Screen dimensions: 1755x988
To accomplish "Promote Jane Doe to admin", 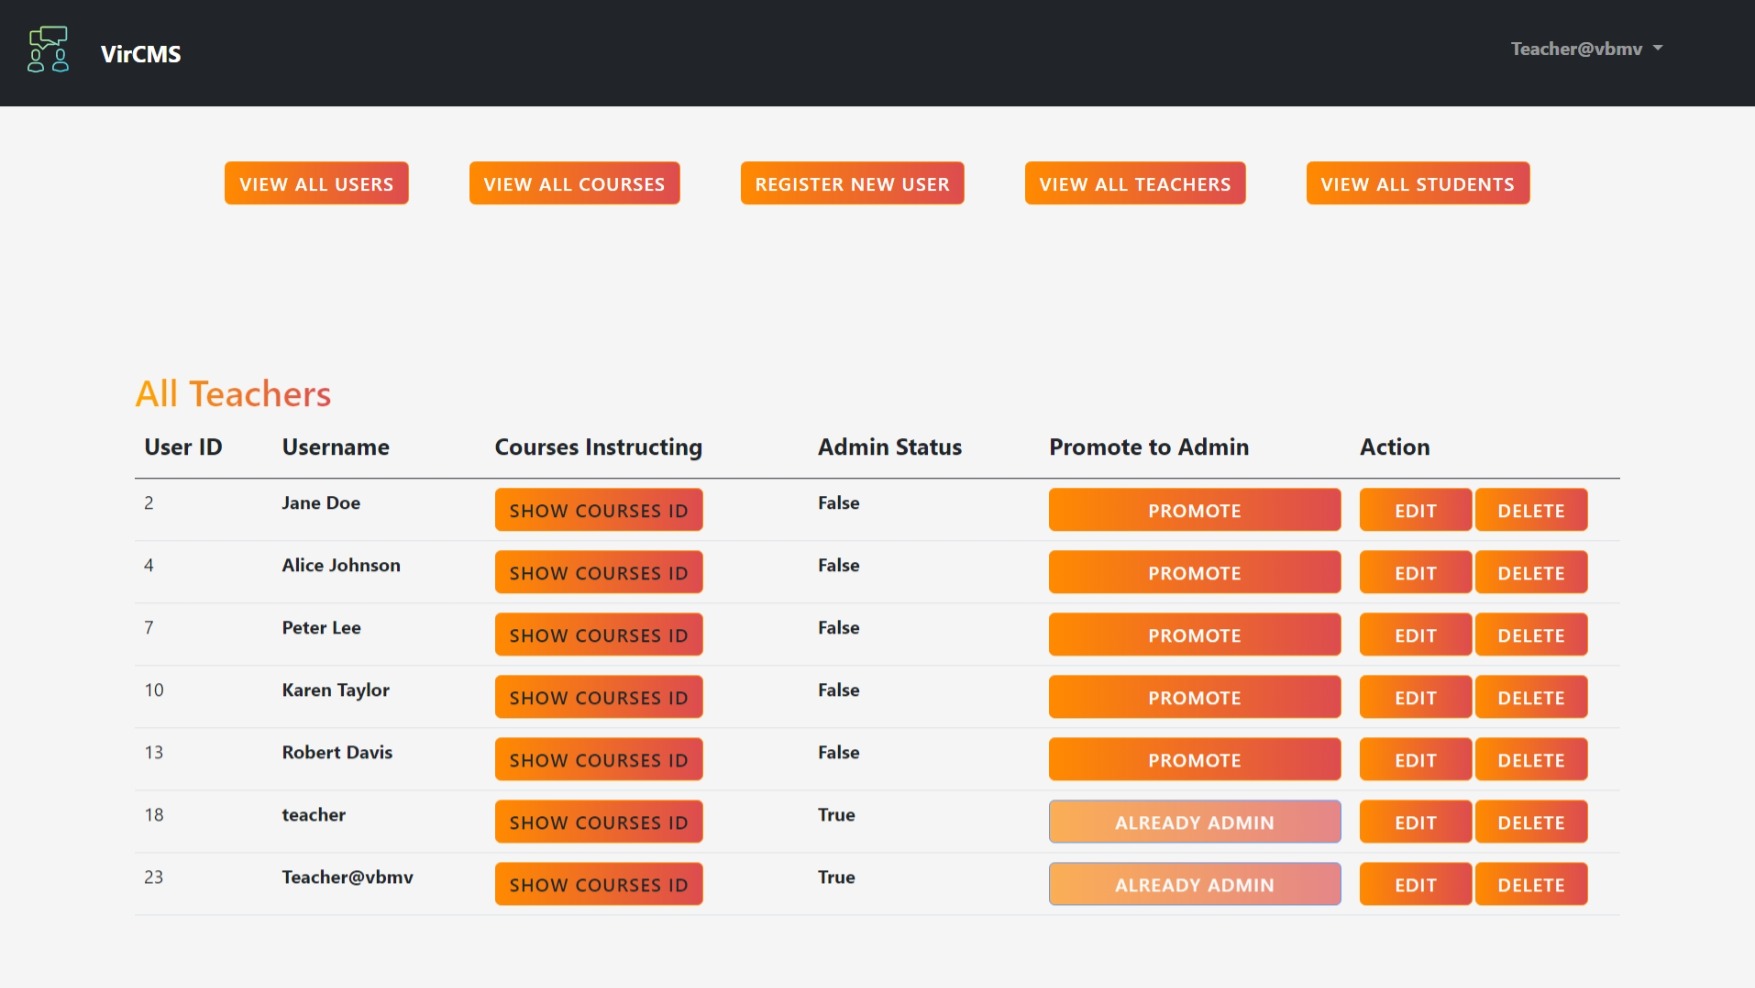I will click(x=1194, y=510).
